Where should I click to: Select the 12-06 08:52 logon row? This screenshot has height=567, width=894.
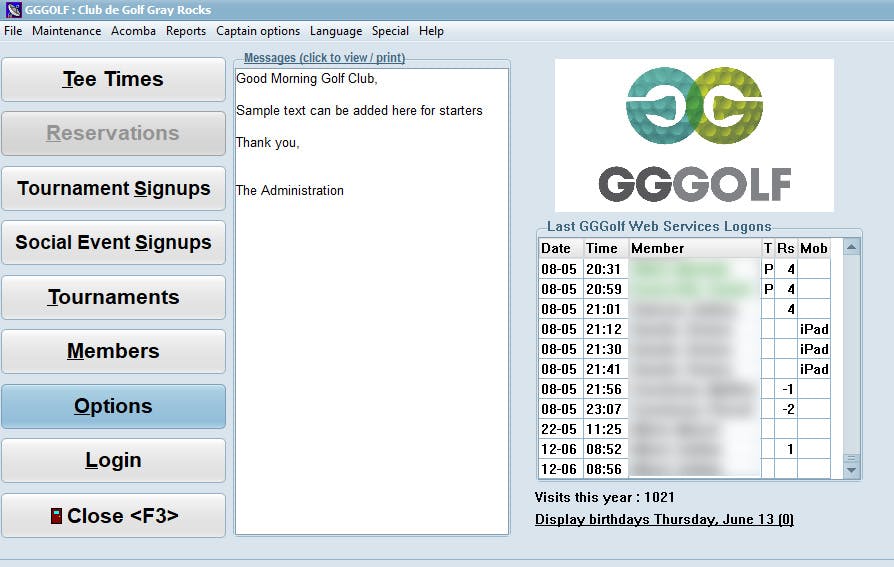pyautogui.click(x=684, y=448)
